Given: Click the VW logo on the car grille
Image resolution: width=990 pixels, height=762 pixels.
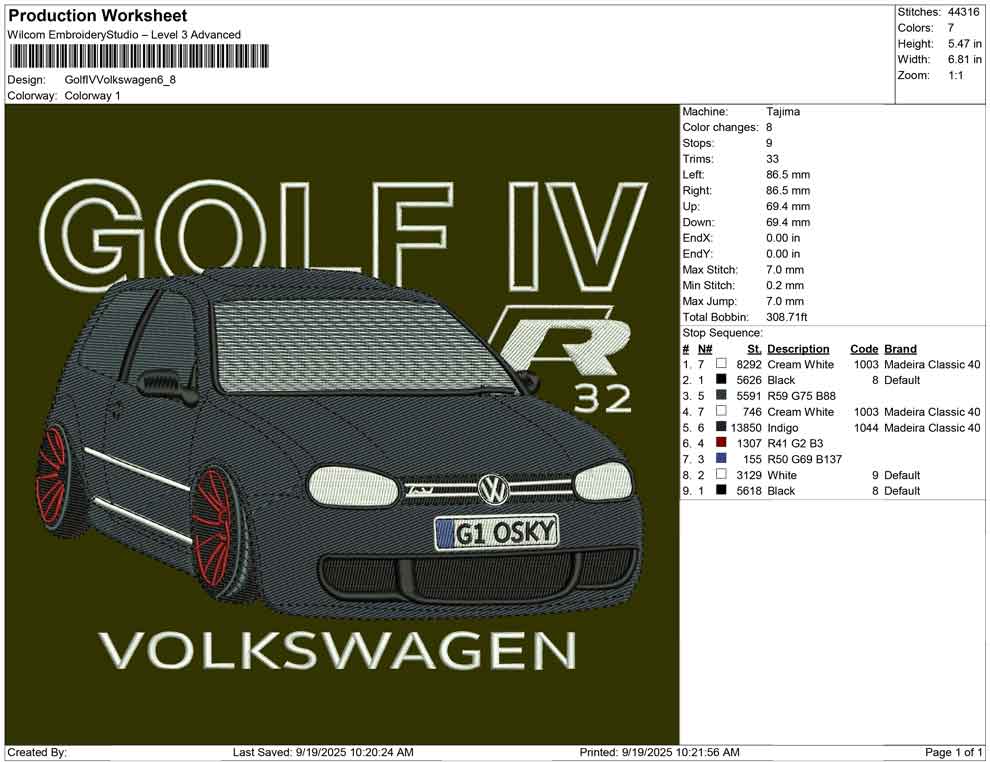Looking at the screenshot, I should coord(492,489).
